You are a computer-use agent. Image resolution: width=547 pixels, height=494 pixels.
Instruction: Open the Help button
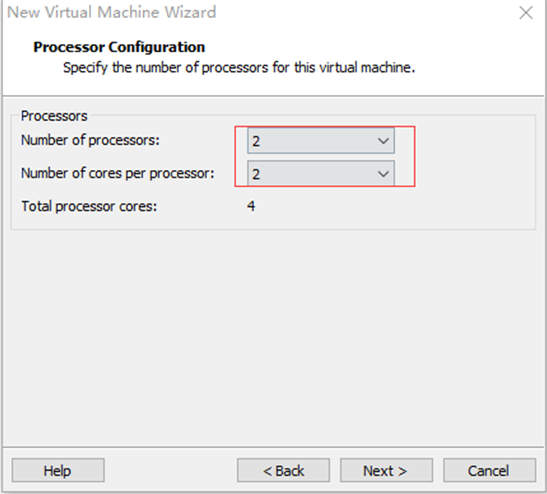click(x=58, y=470)
